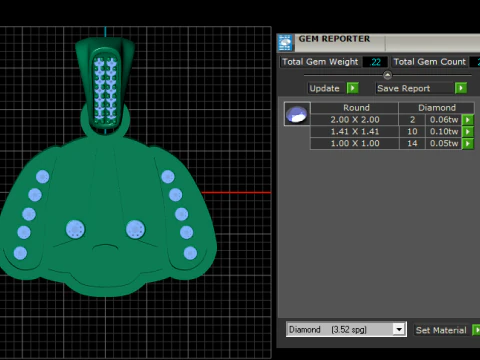Click the 0.05tw weight cell
Image resolution: width=480 pixels, height=360 pixels.
pyautogui.click(x=444, y=144)
